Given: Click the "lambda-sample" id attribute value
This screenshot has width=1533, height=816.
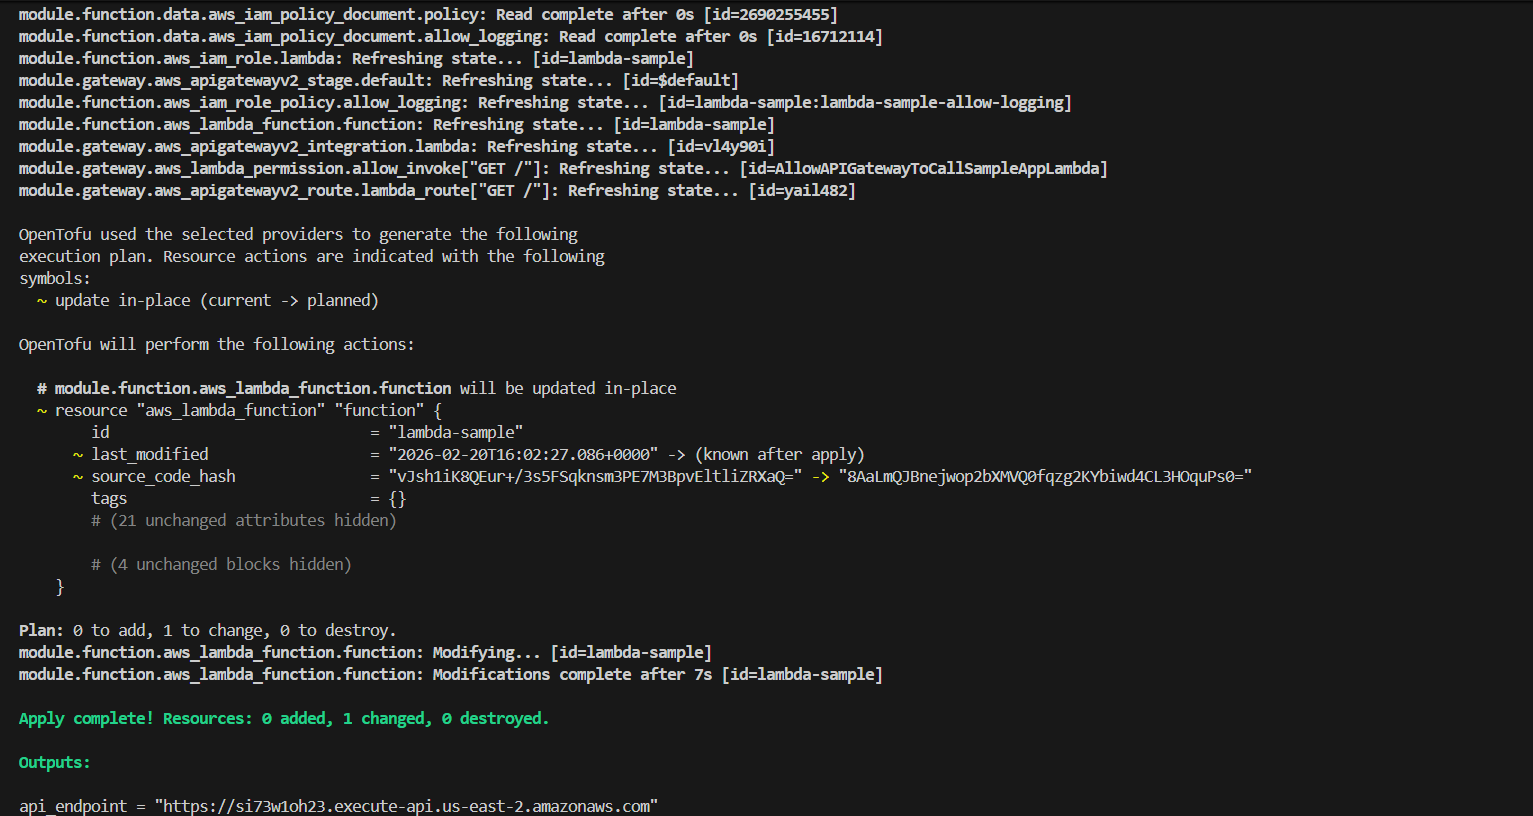Looking at the screenshot, I should (x=456, y=432).
